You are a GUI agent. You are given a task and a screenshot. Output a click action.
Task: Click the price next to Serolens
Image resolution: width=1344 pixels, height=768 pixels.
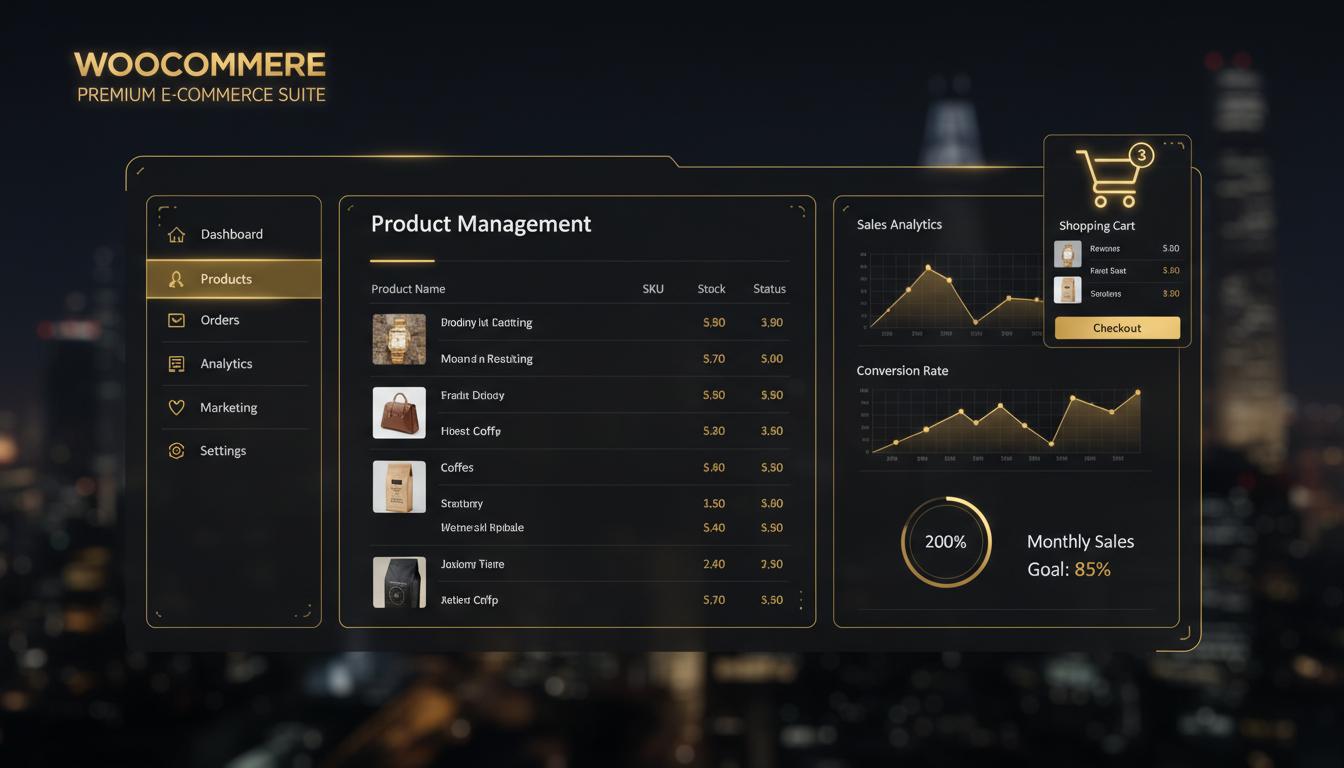pyautogui.click(x=1171, y=294)
